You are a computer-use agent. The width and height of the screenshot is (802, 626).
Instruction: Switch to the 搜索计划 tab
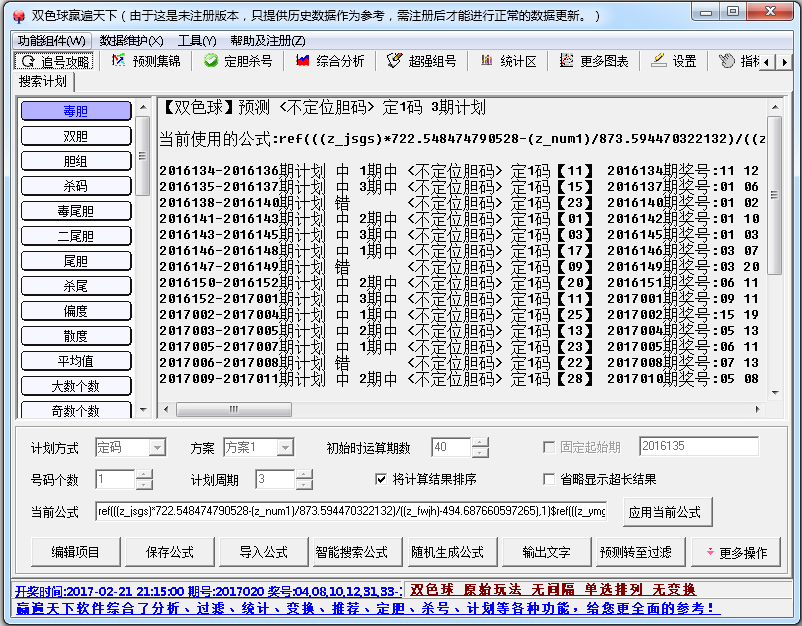point(43,81)
